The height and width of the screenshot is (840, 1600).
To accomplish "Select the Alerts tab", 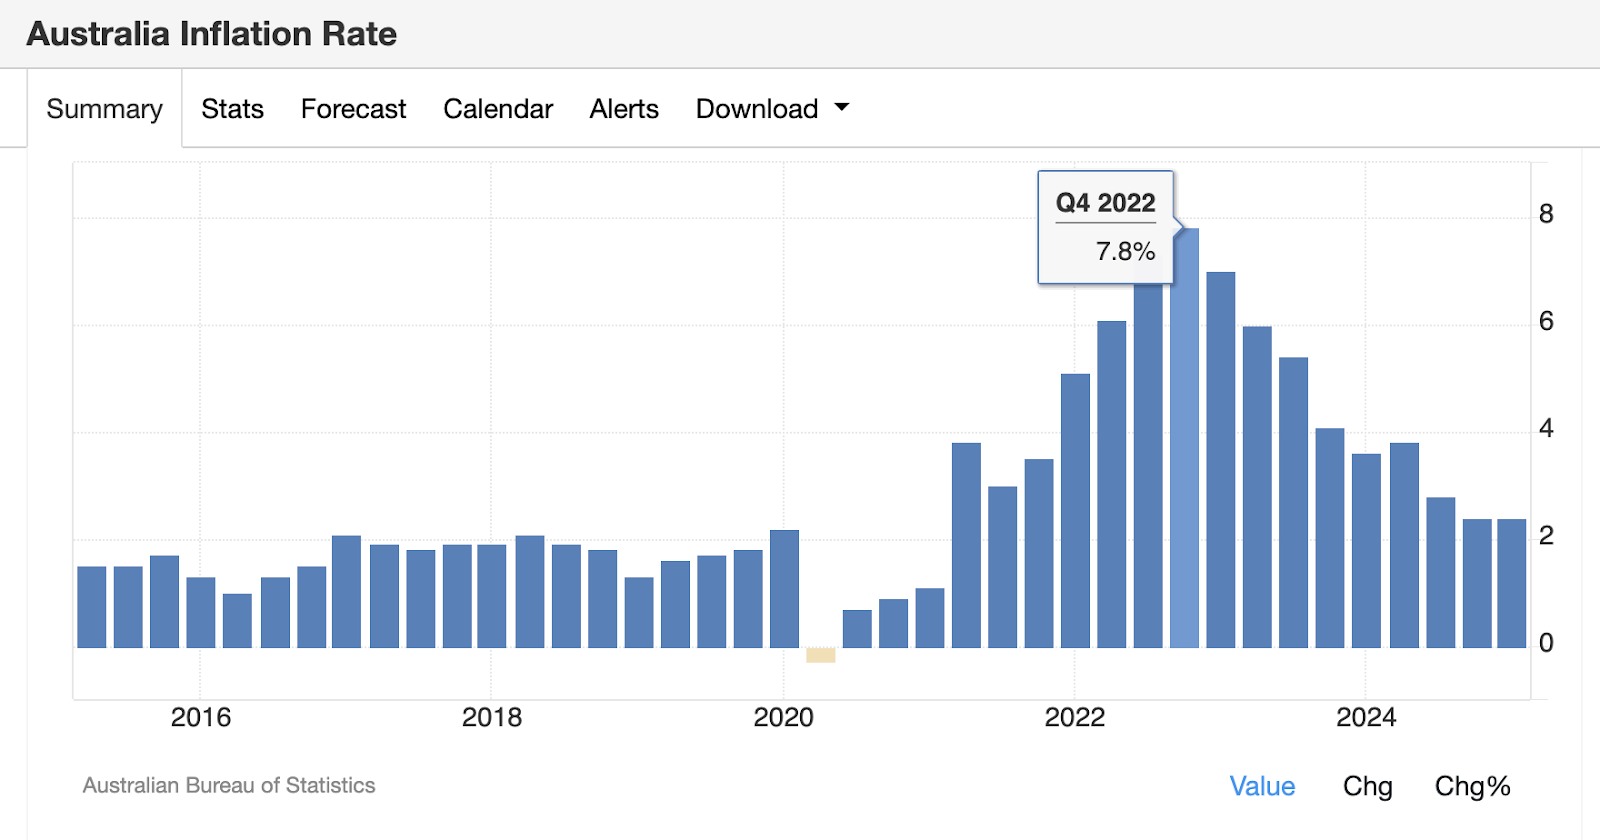I will 624,108.
